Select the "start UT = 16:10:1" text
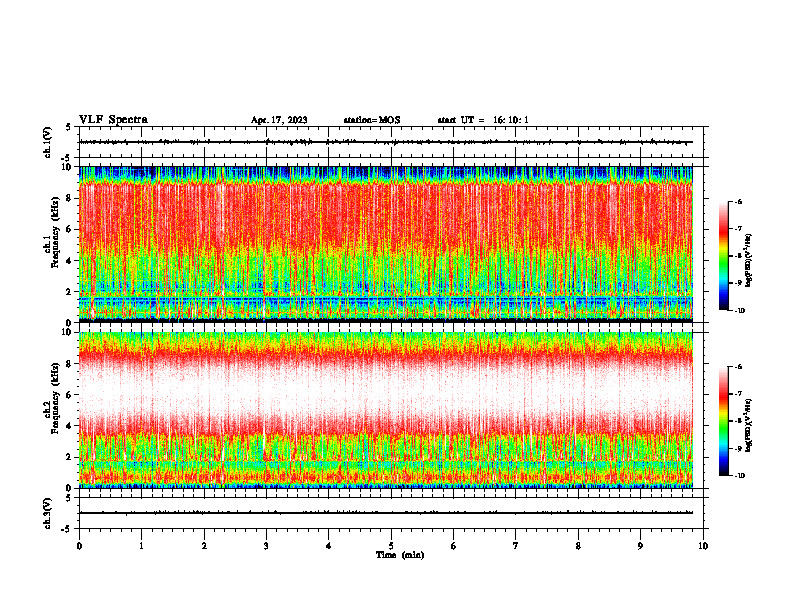Screen dimensions: 792x612 [x=483, y=120]
